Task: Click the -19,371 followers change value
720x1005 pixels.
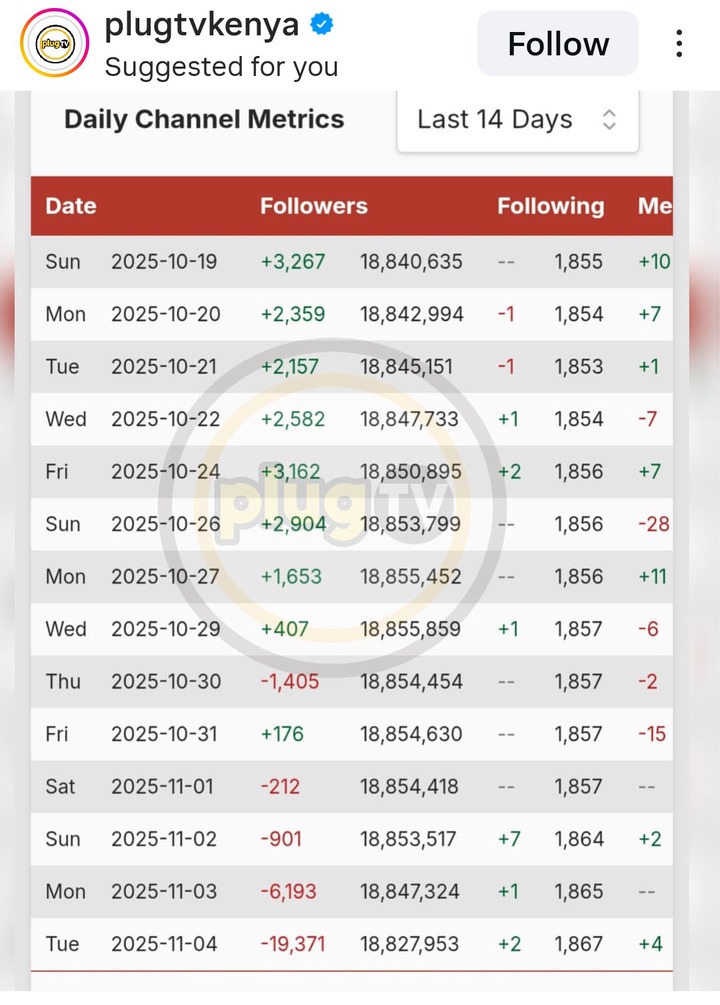Action: pos(293,944)
